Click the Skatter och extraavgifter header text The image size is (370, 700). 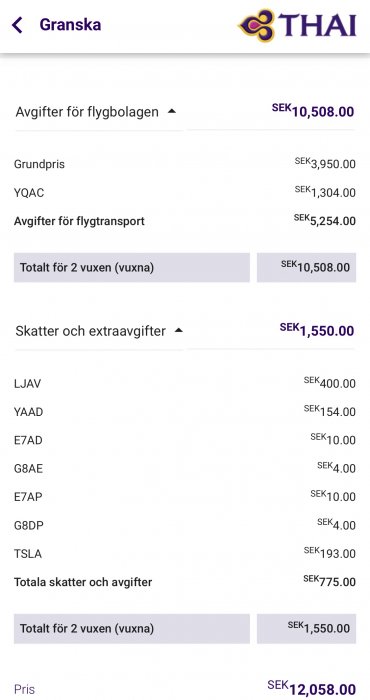(91, 331)
